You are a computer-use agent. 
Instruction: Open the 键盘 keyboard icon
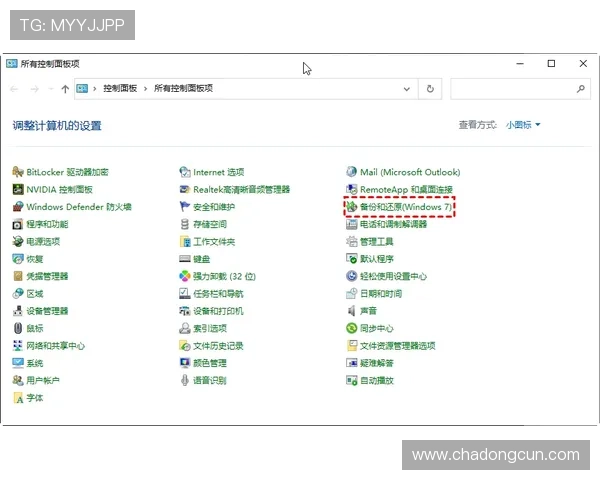tap(184, 259)
